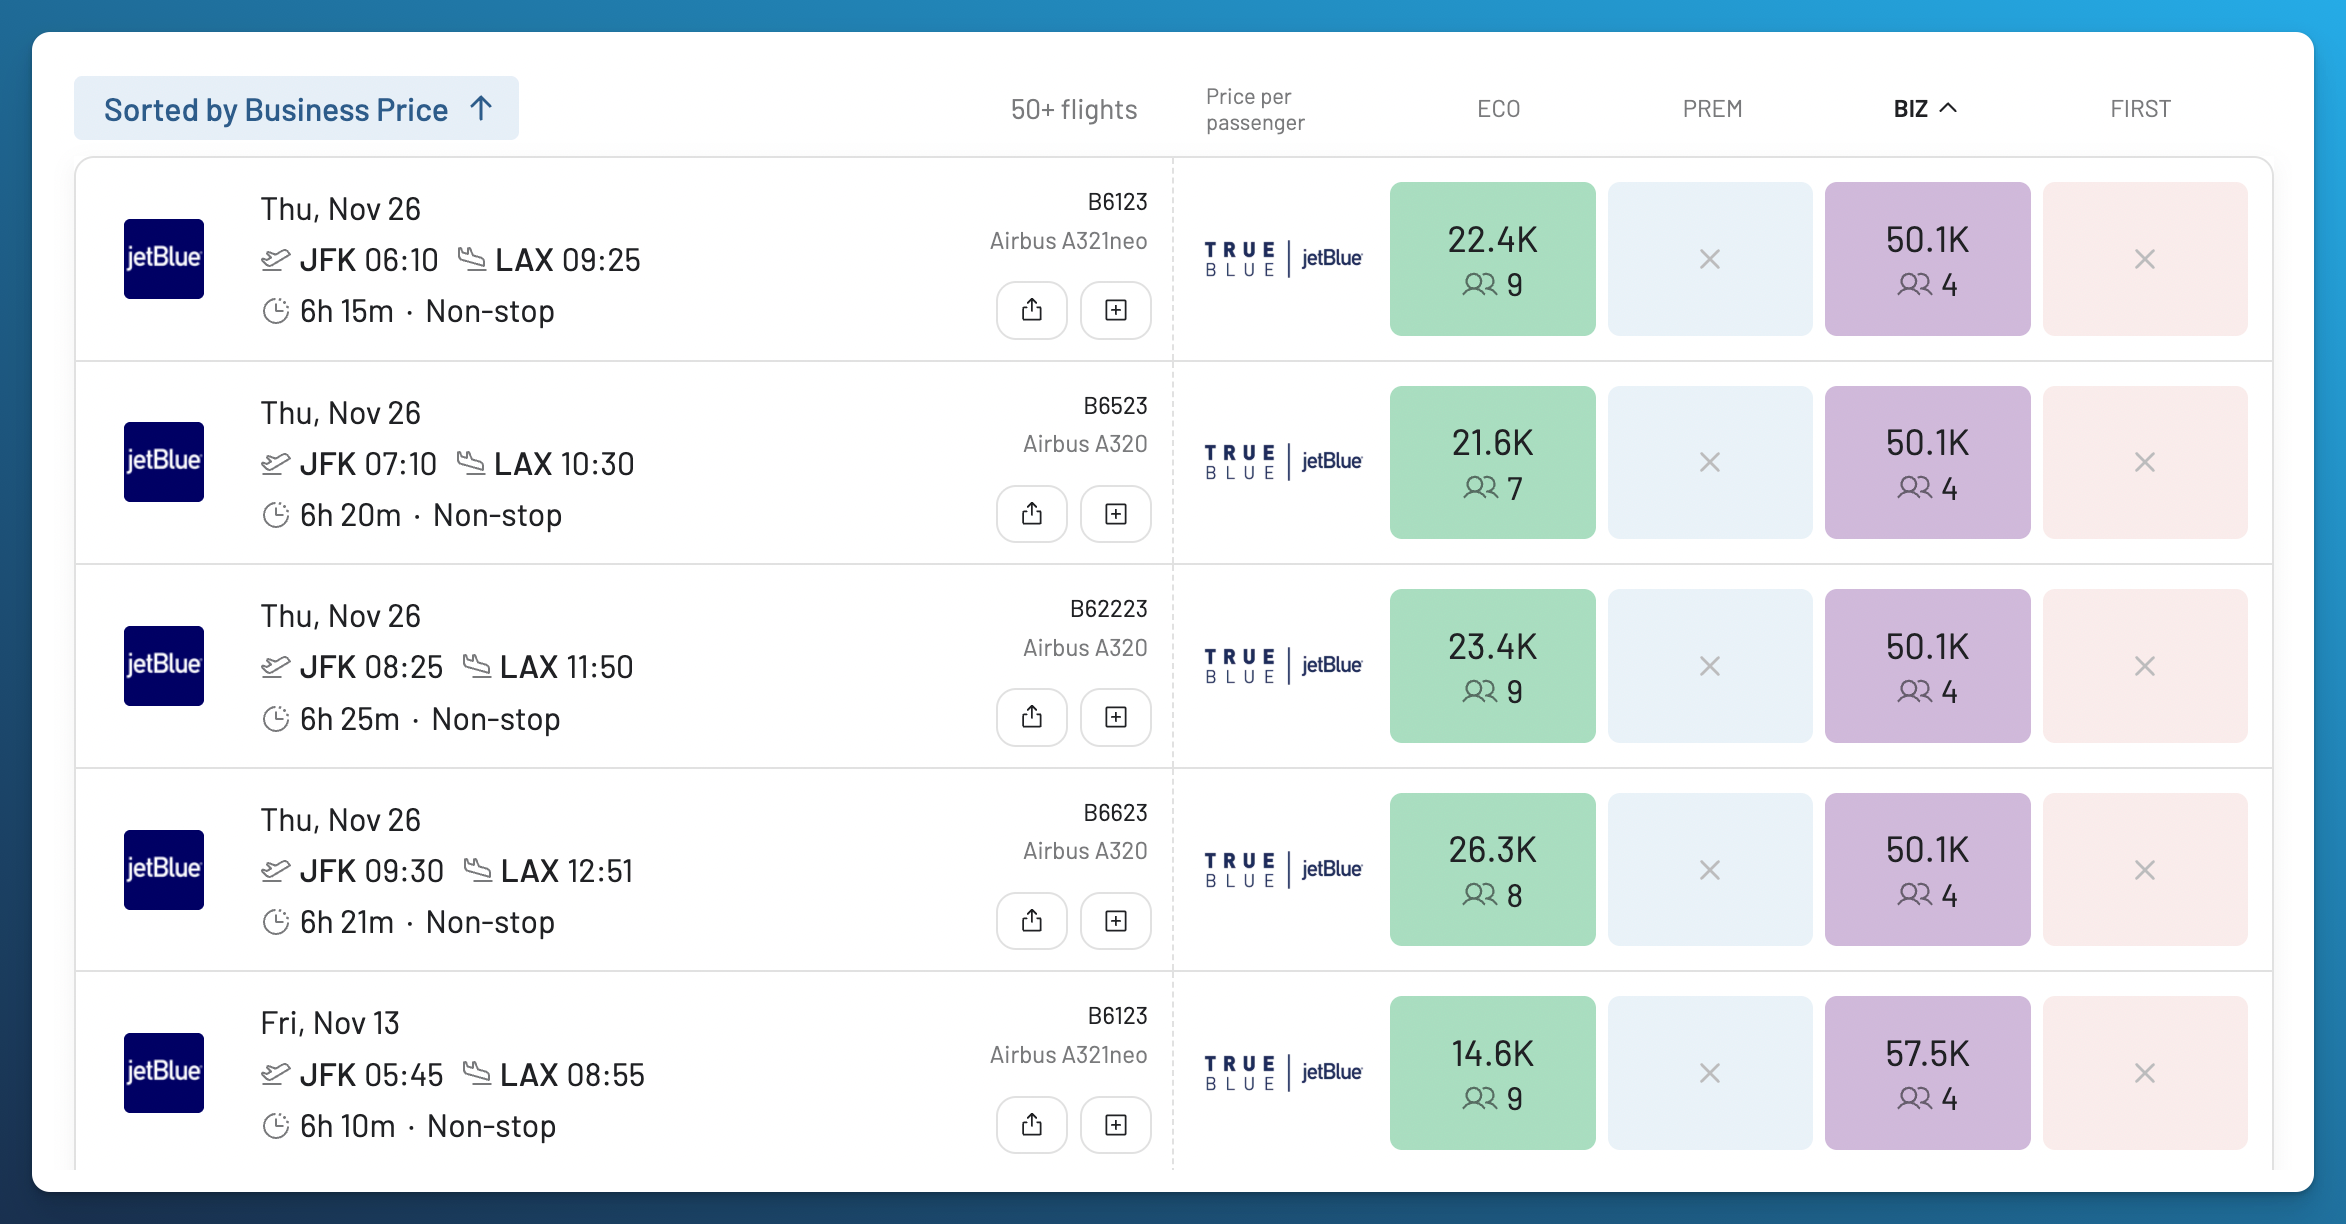
Task: Select 50.1K business fare on B6123 06:10
Action: click(x=1928, y=259)
